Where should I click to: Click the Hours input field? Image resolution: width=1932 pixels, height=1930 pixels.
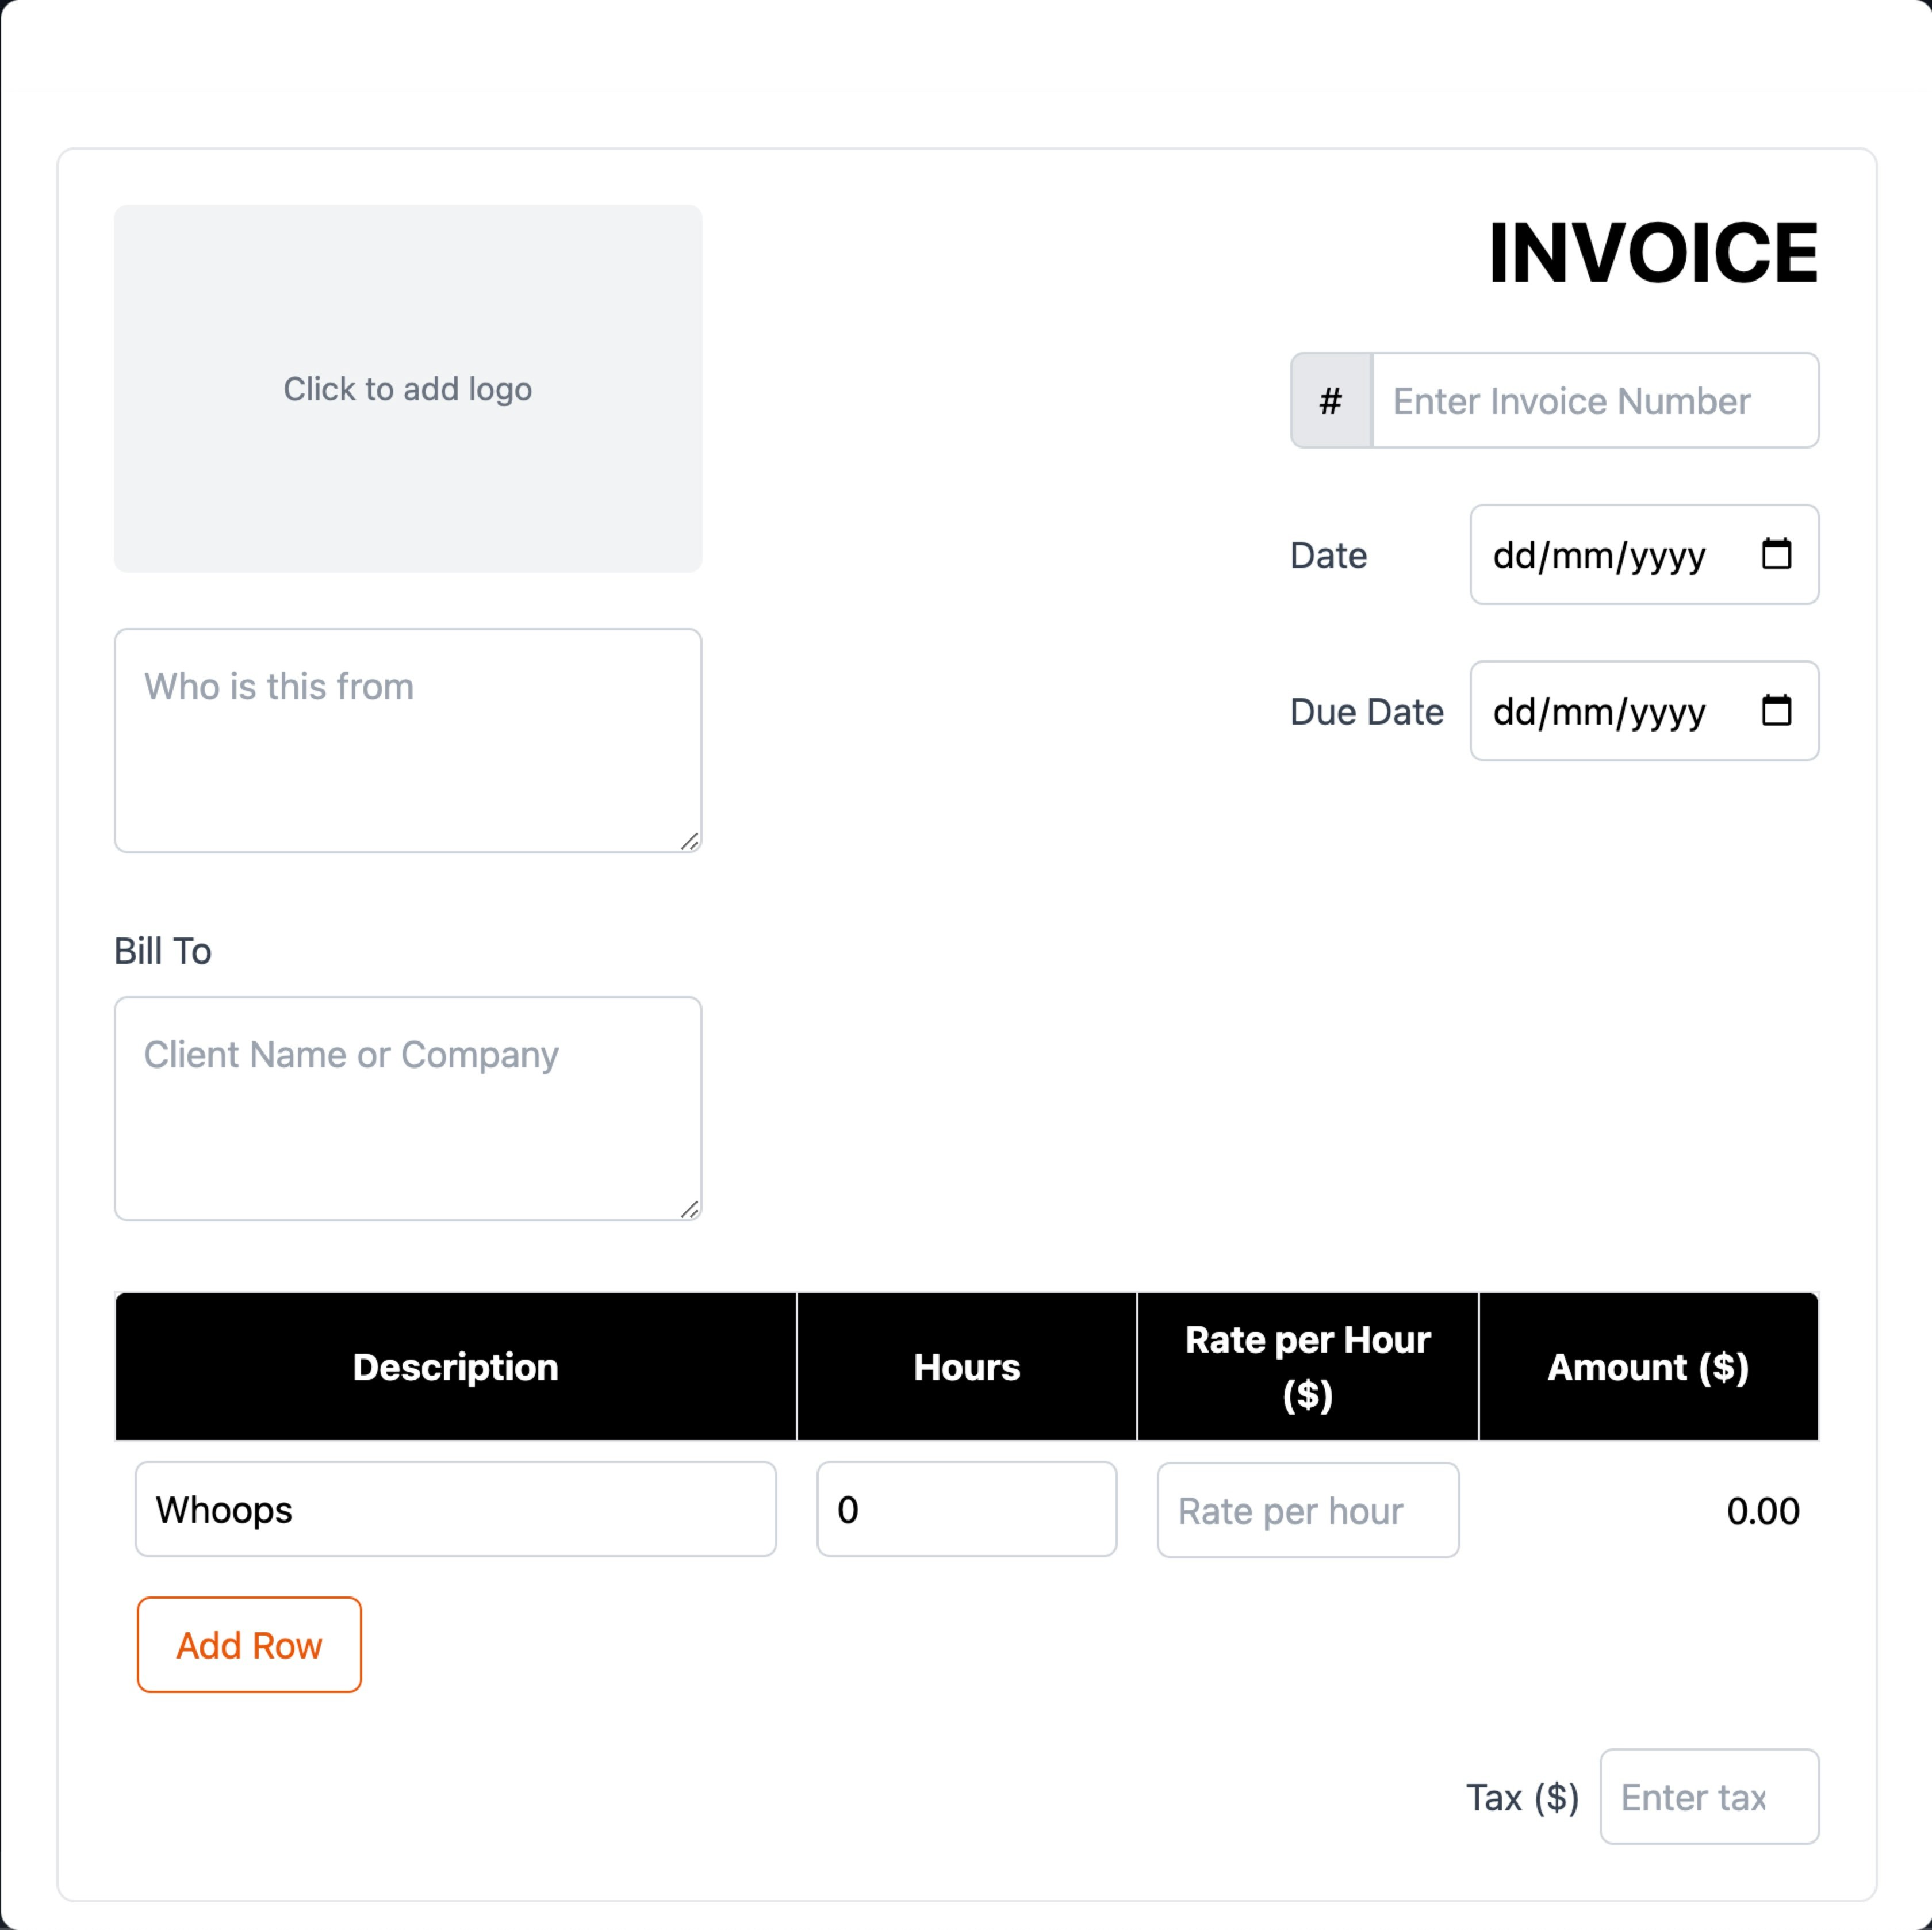point(967,1510)
